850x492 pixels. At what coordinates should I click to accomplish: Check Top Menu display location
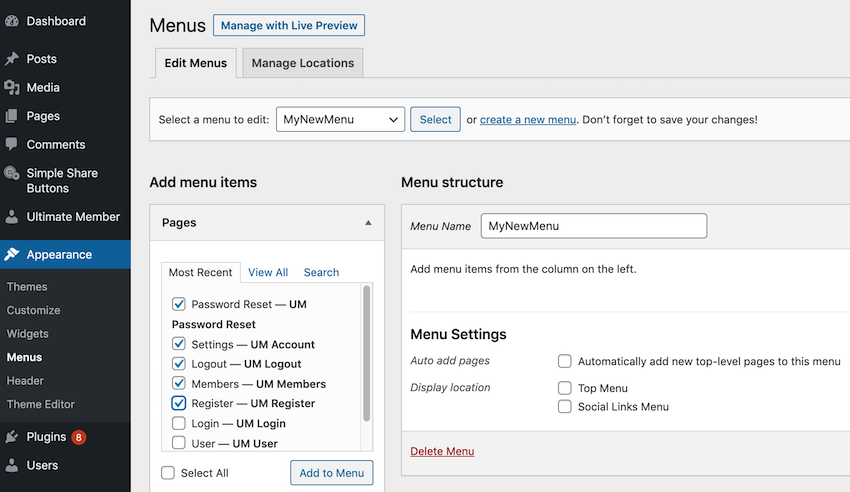tap(565, 388)
